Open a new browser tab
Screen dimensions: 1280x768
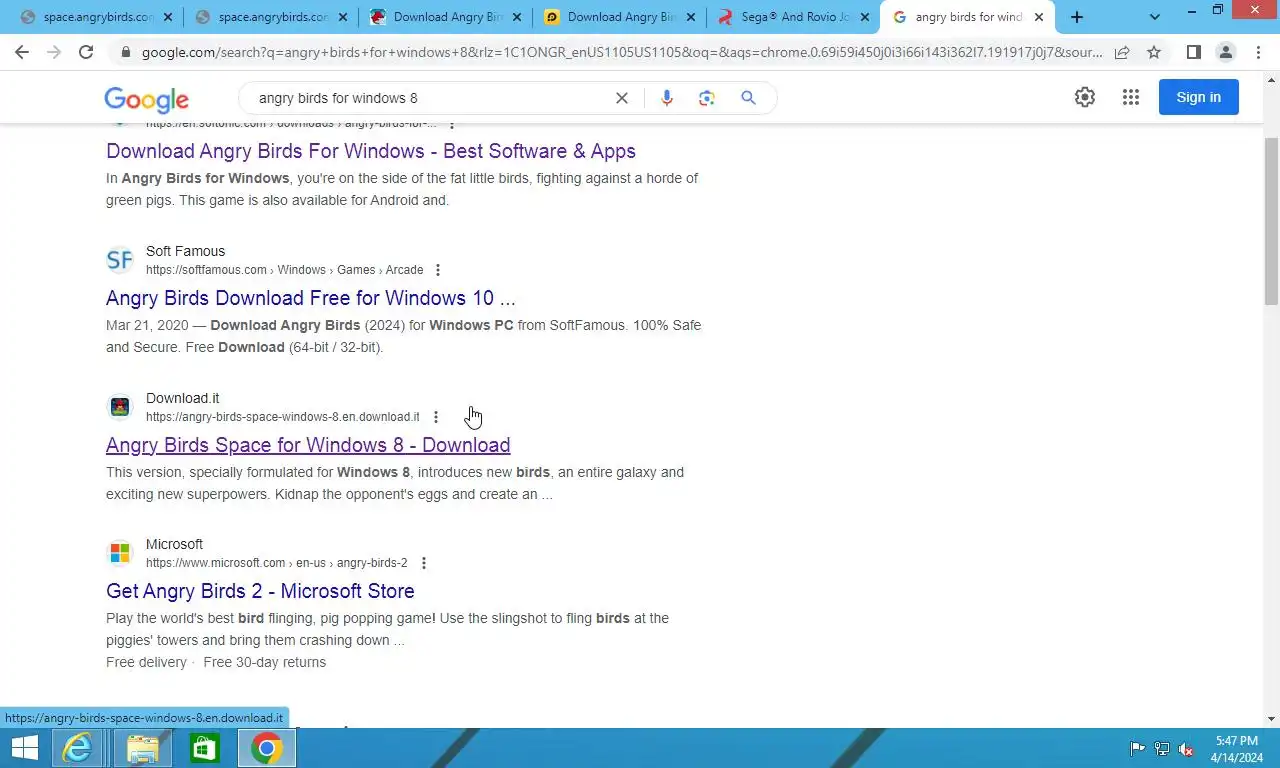coord(1077,17)
